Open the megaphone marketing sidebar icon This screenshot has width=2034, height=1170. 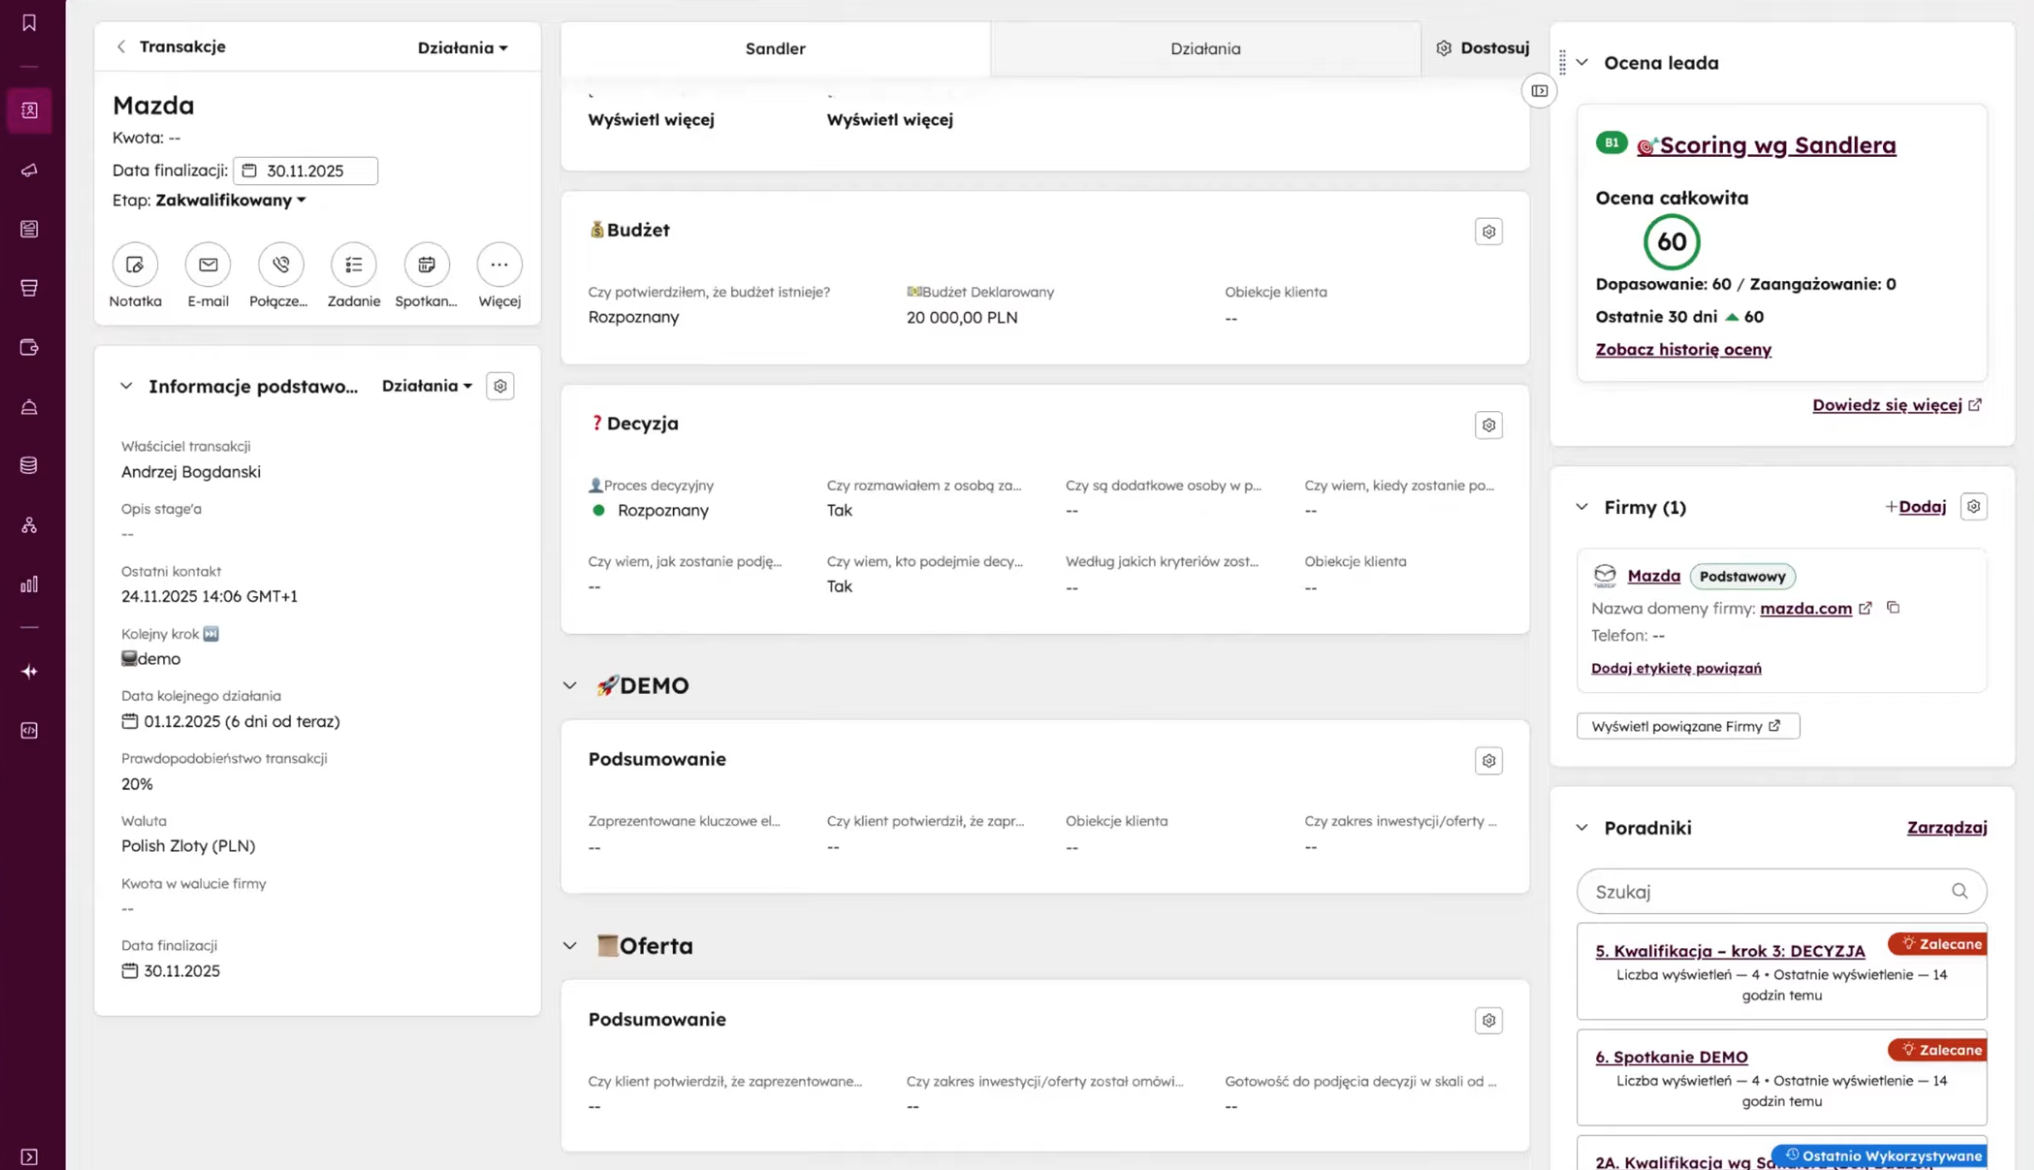click(29, 170)
